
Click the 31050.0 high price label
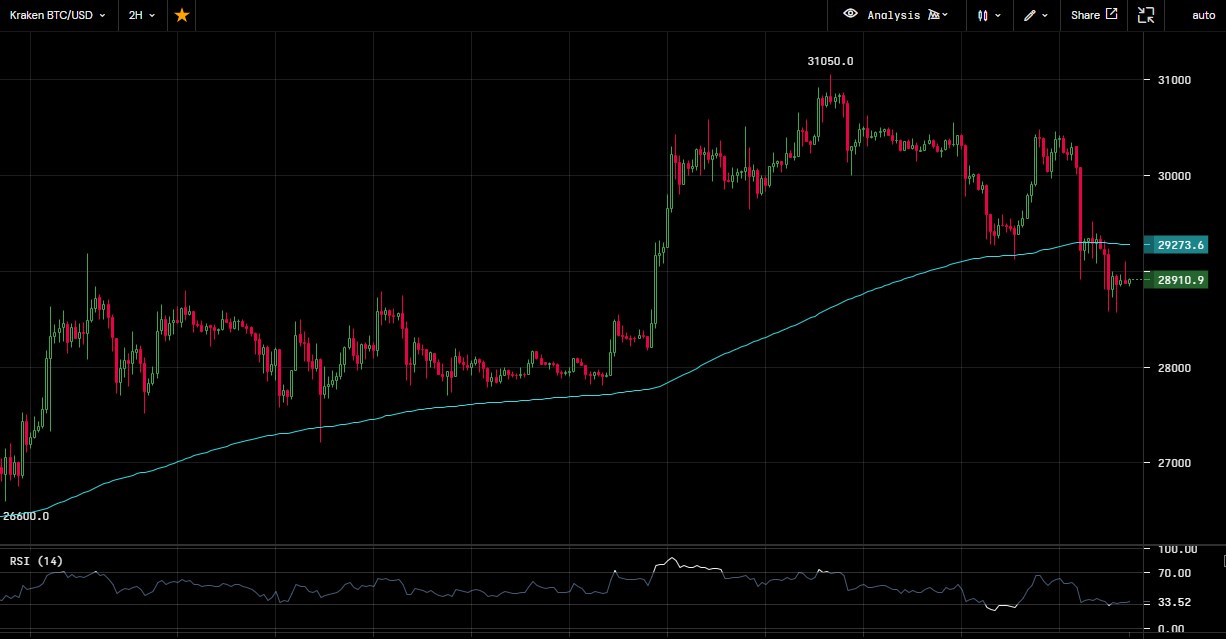831,61
